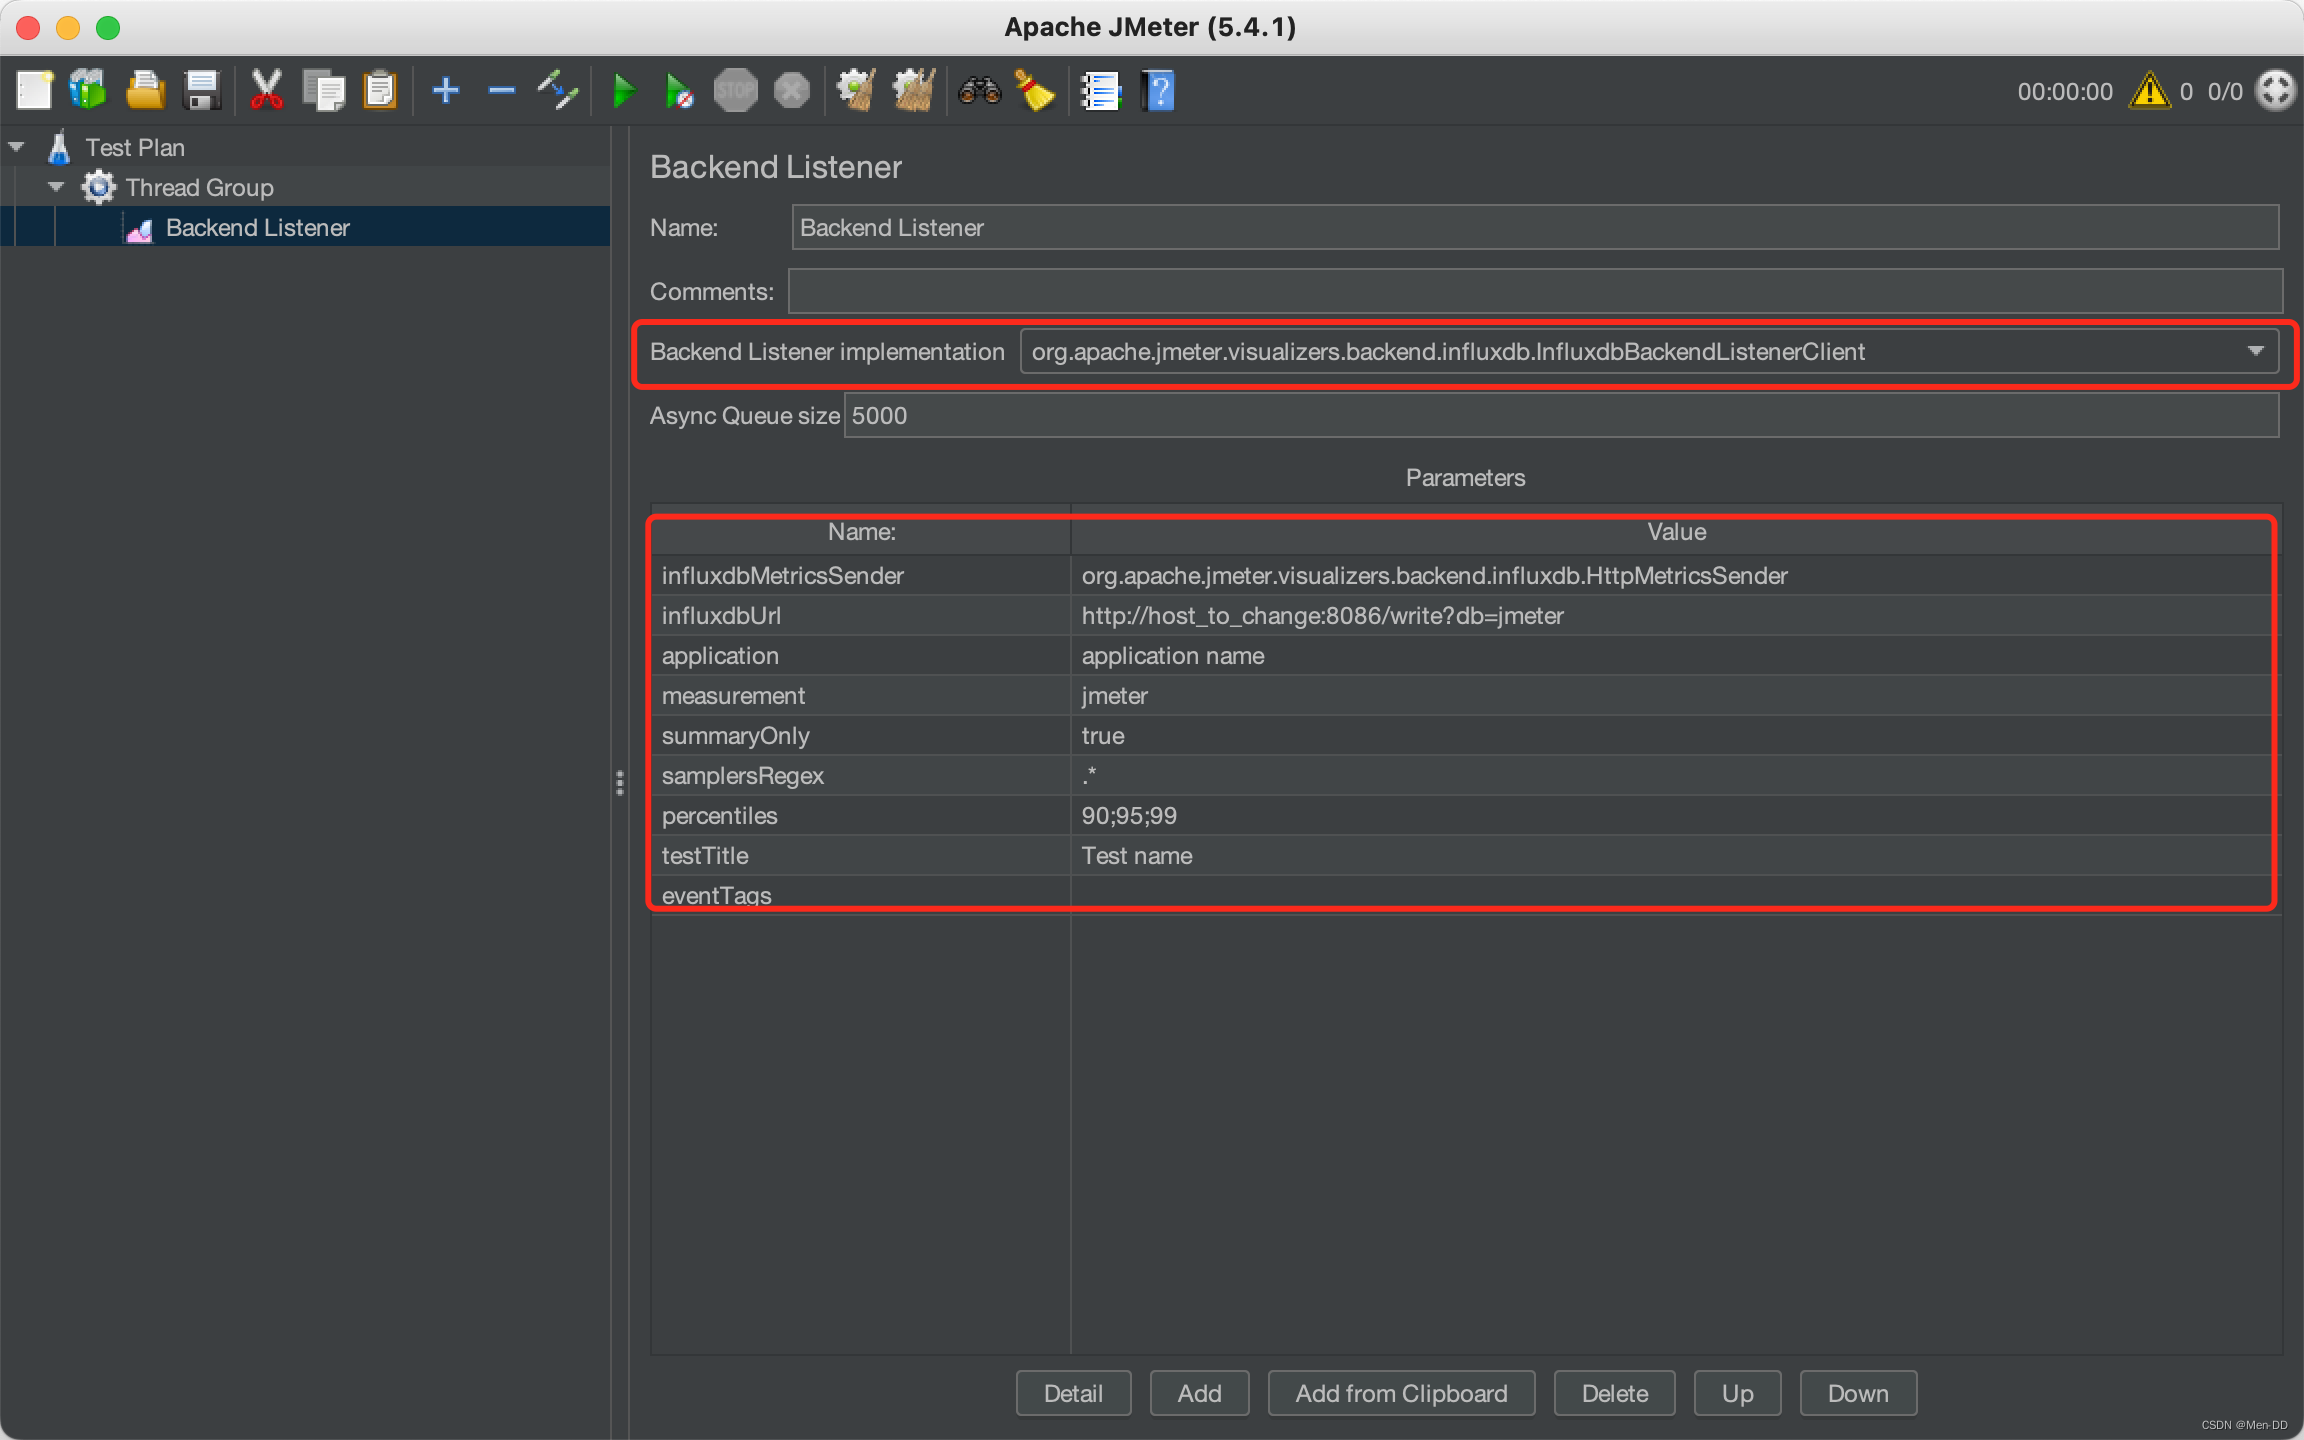The width and height of the screenshot is (2304, 1440).
Task: Select Thread Group in the tree
Action: 200,187
